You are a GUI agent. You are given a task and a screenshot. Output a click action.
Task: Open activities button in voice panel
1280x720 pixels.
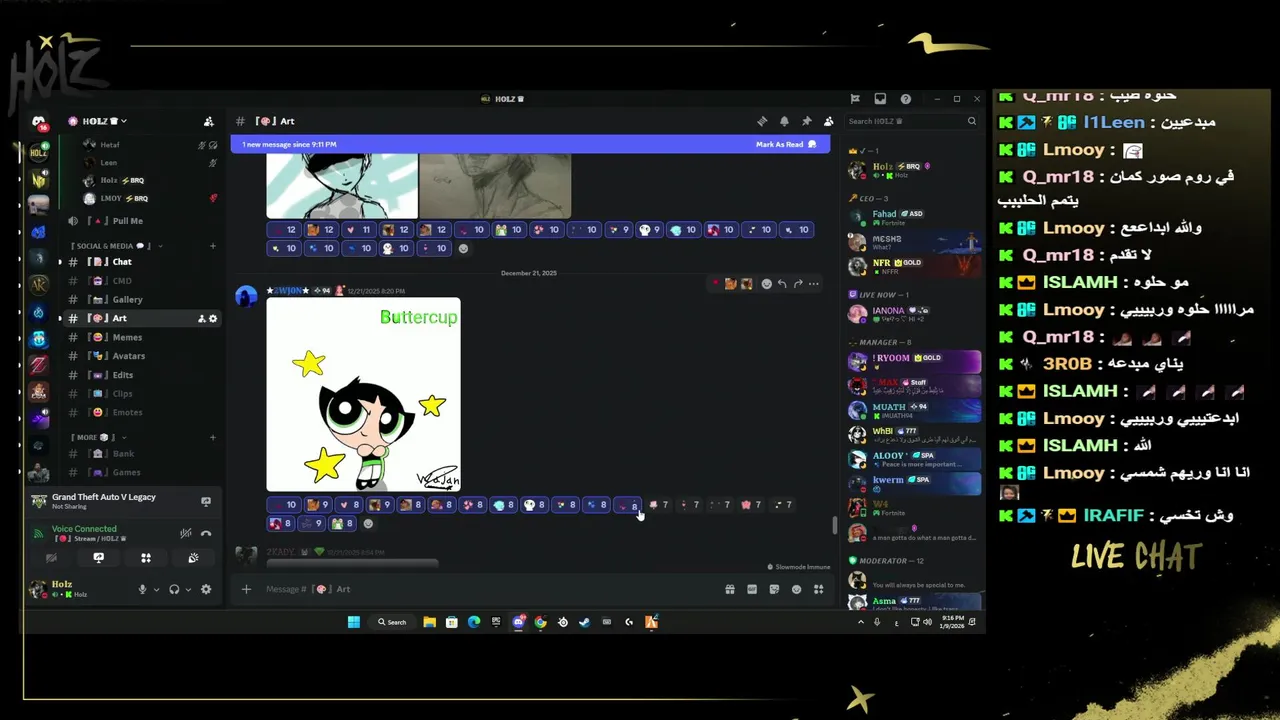tap(146, 558)
